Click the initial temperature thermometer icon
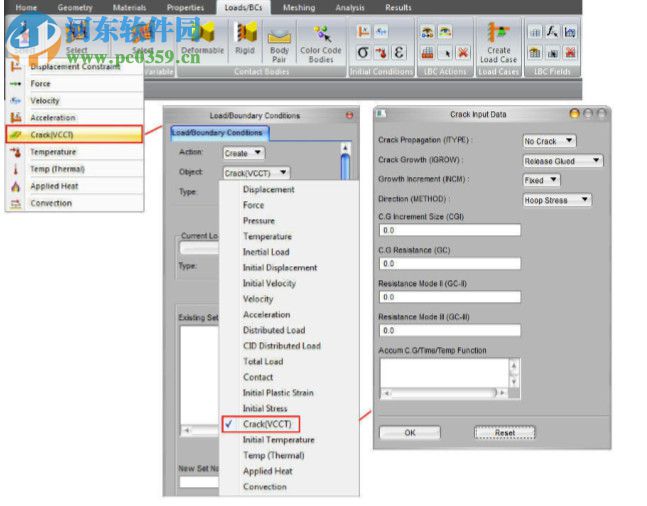The height and width of the screenshot is (506, 647). (381, 53)
